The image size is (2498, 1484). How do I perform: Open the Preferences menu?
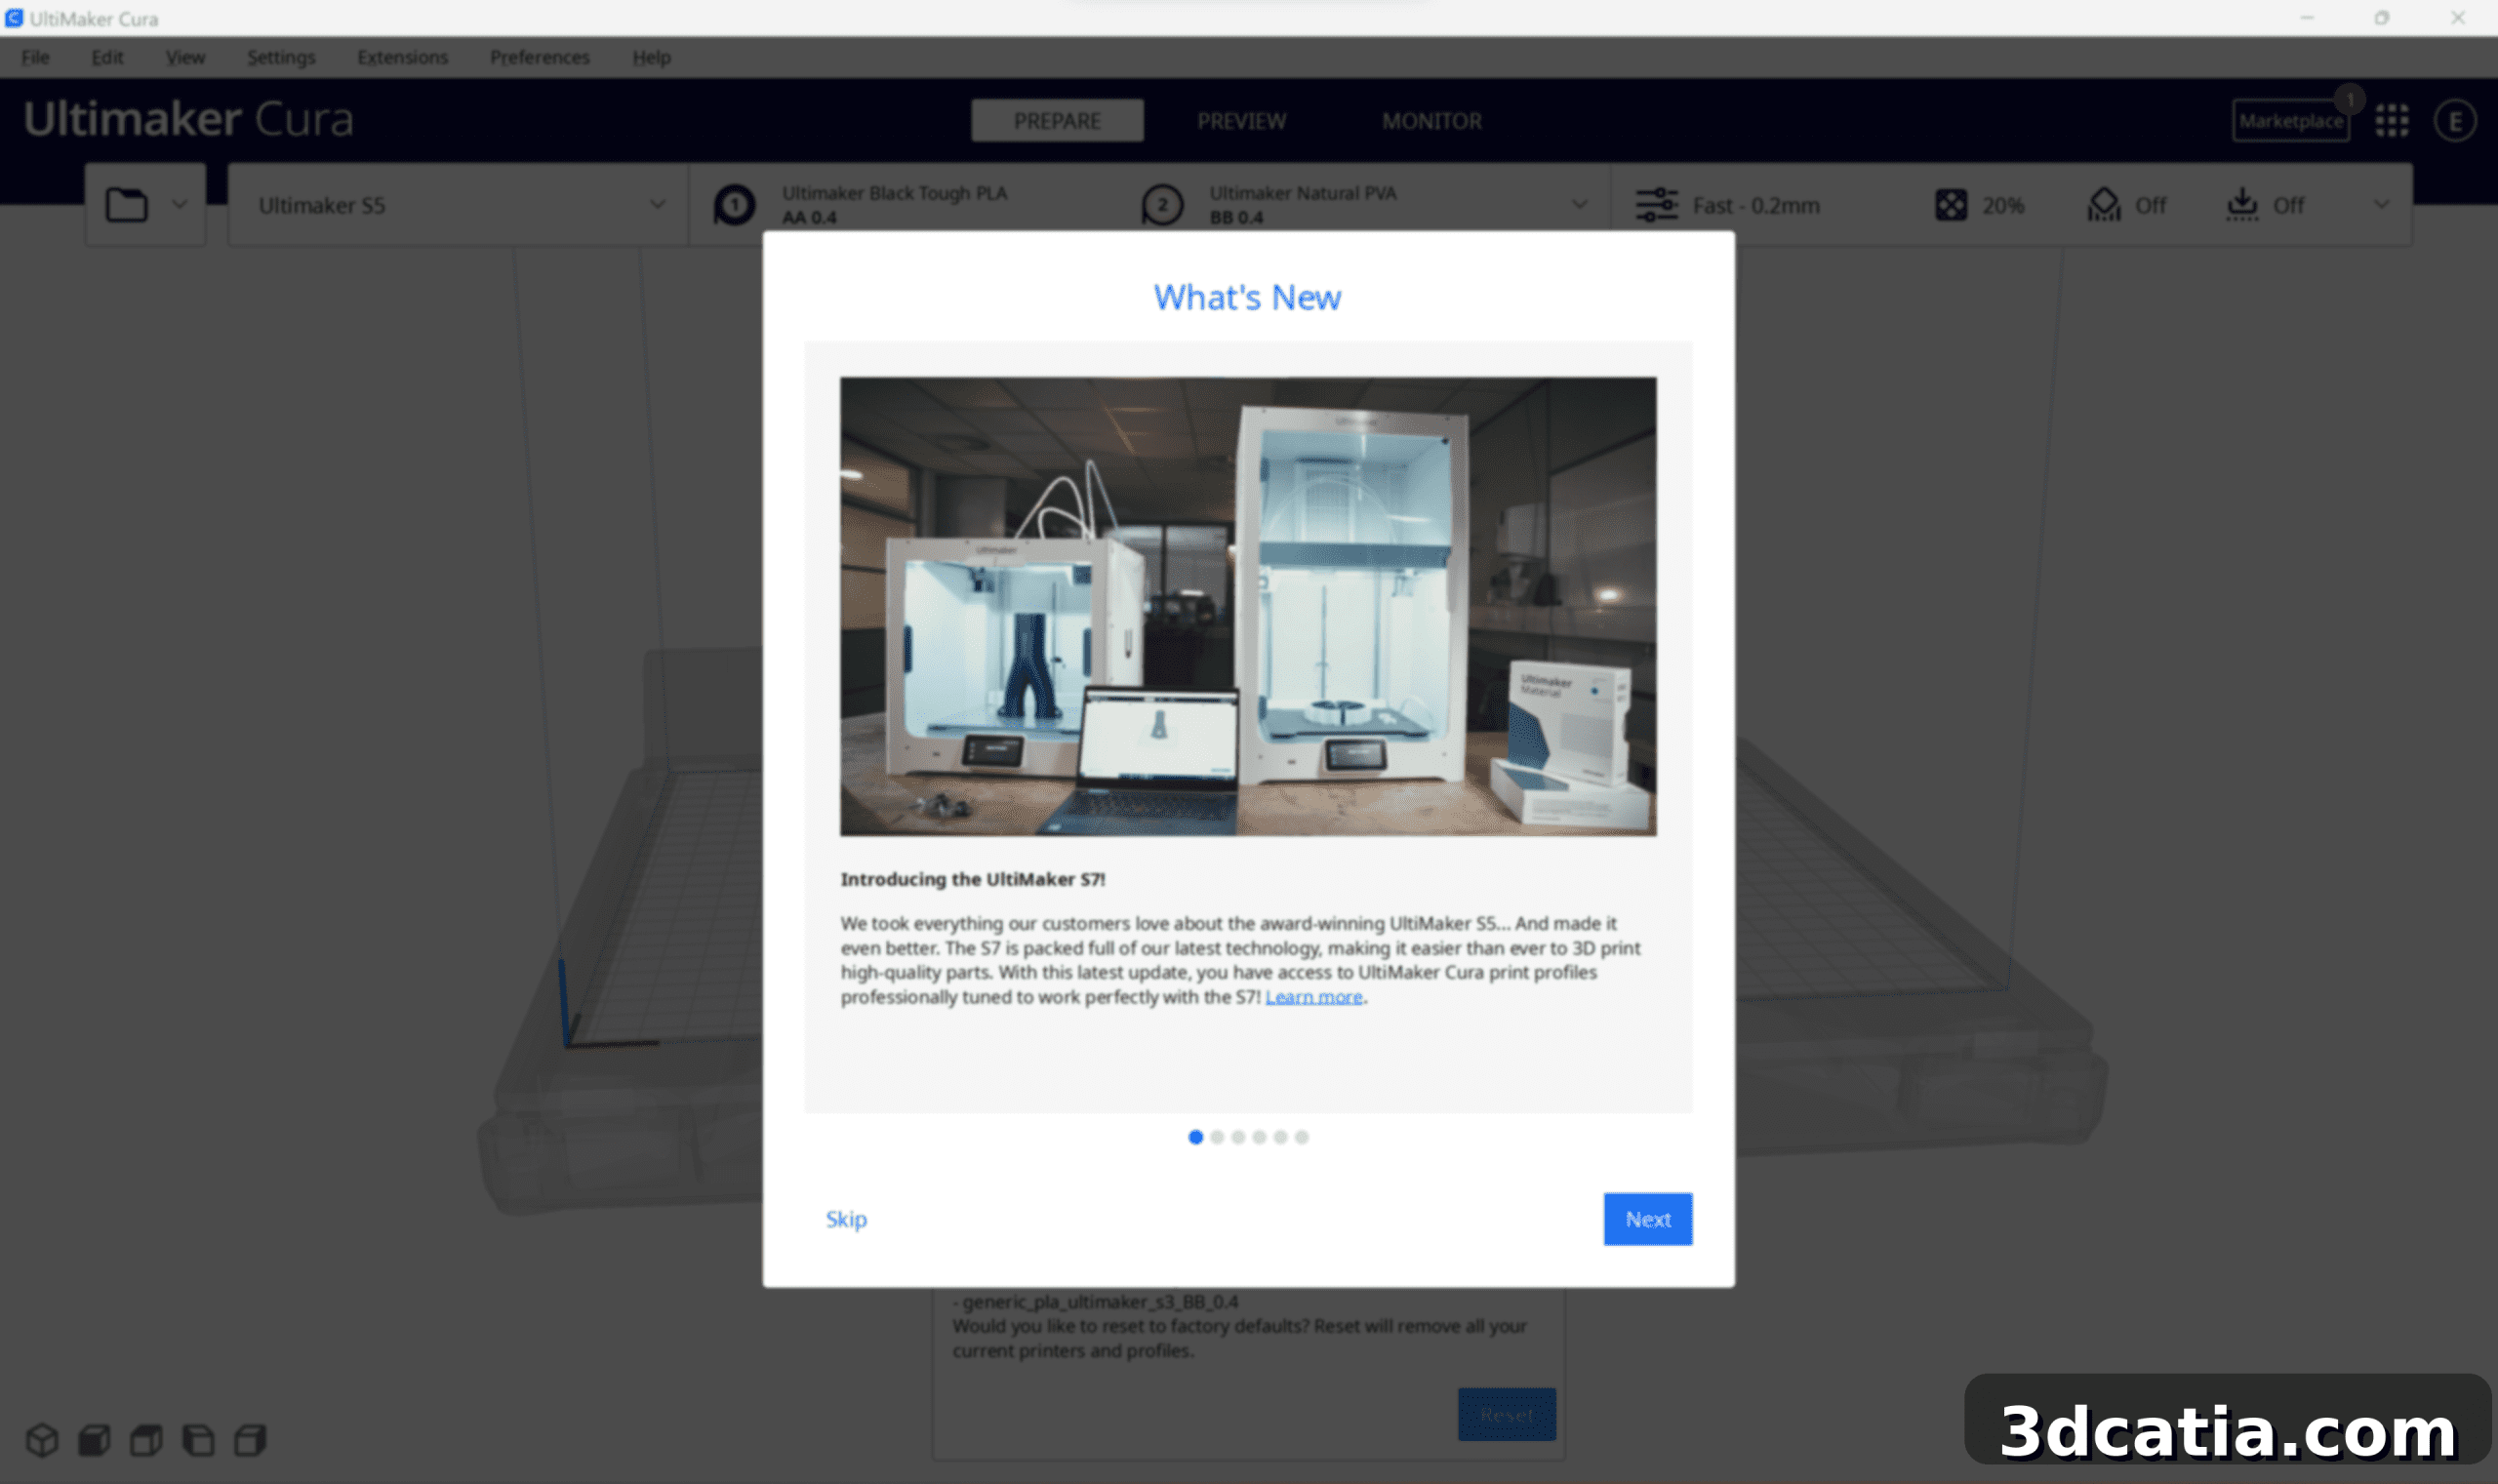[x=539, y=57]
